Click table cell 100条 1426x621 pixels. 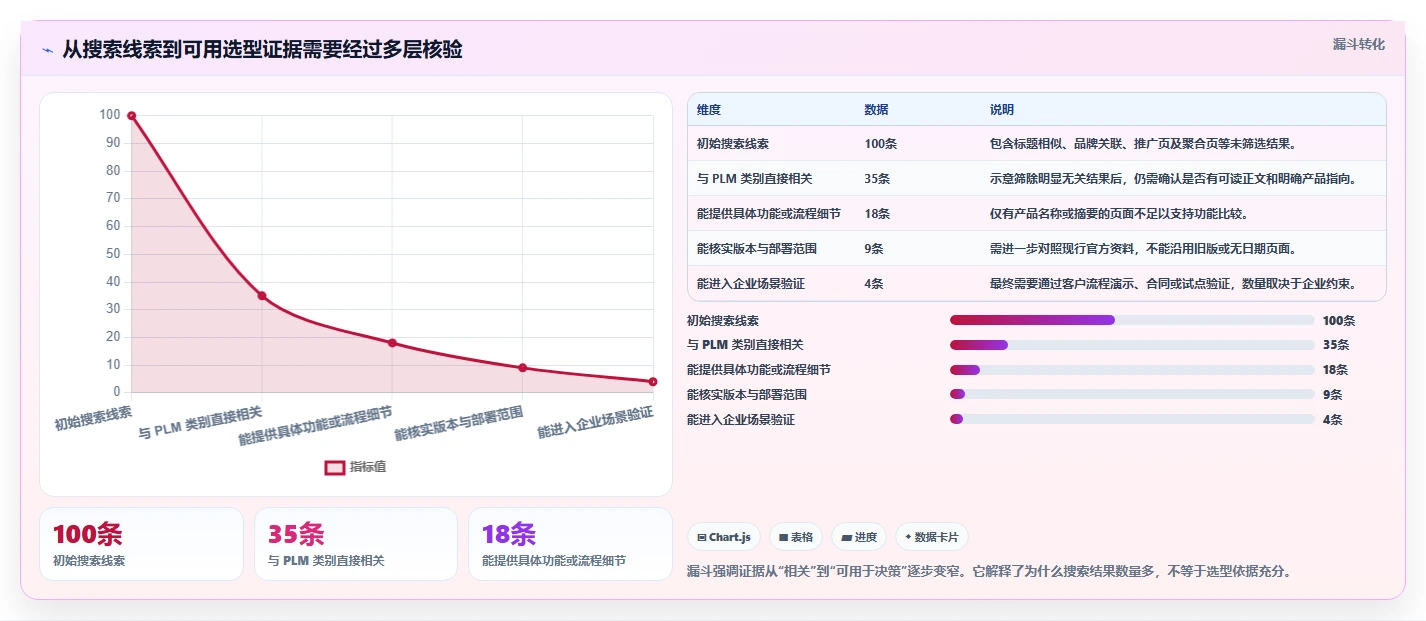point(881,144)
